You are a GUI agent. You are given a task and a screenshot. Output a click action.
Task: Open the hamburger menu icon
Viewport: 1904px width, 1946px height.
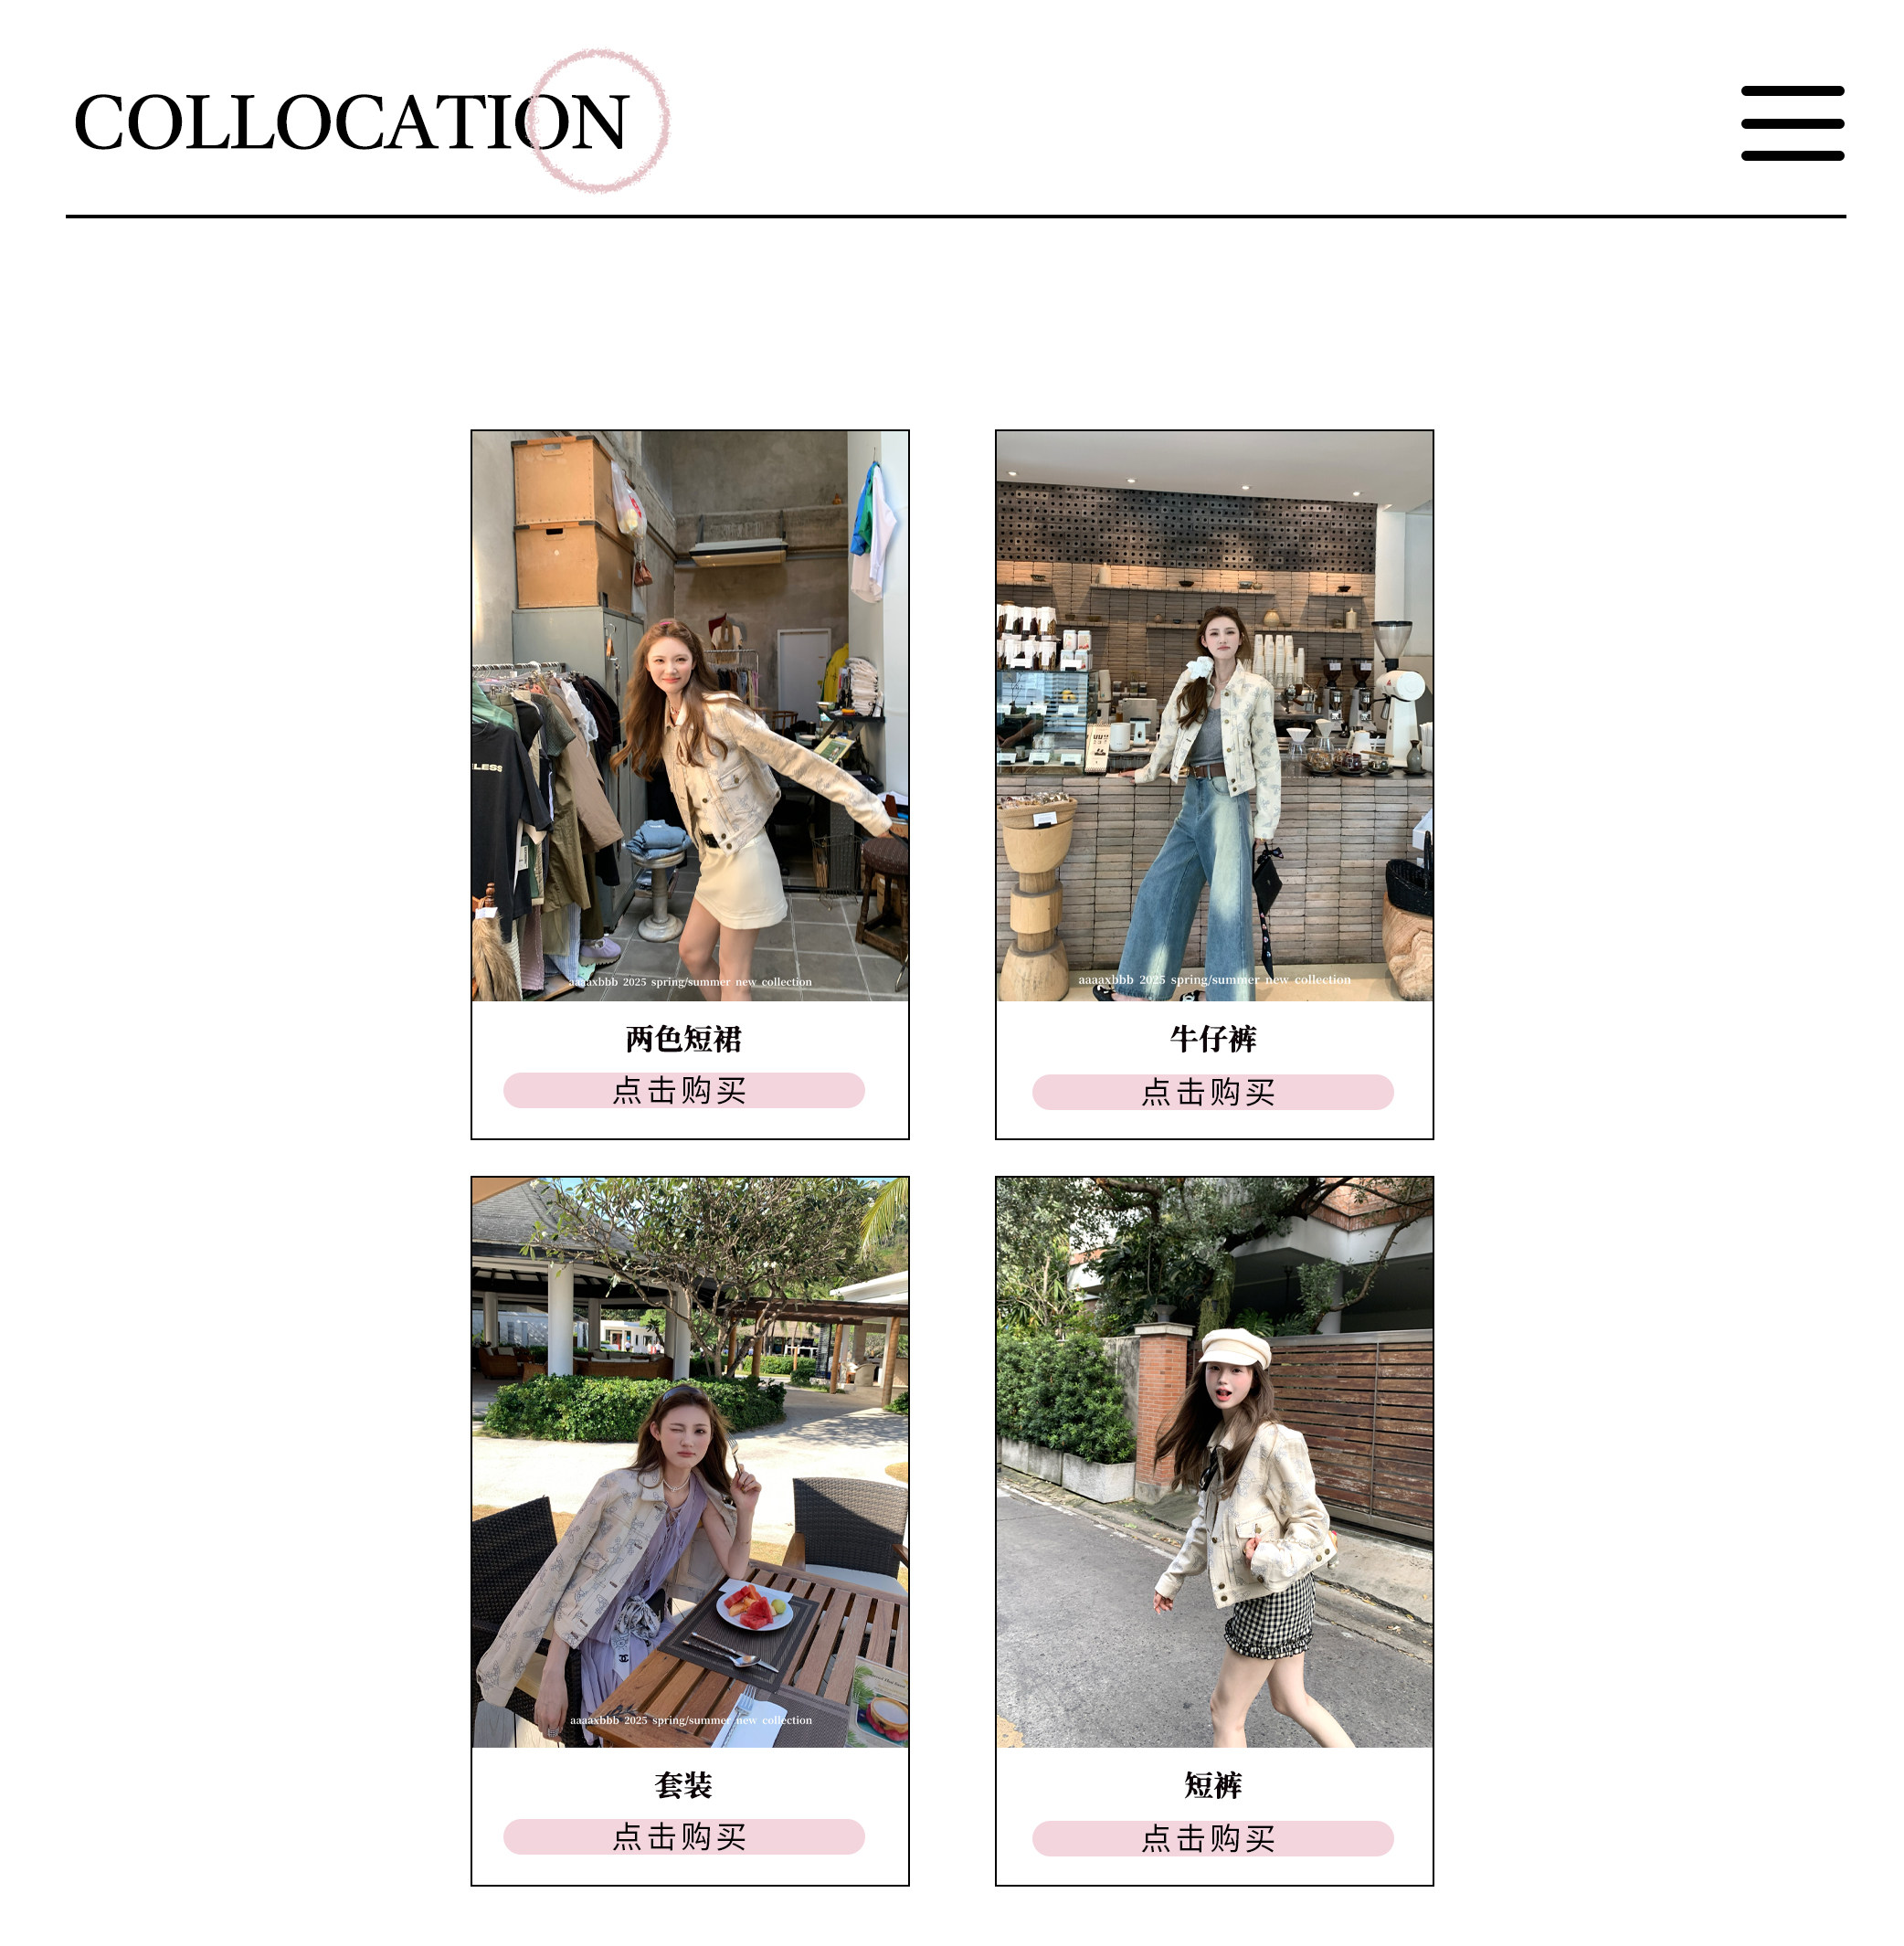pos(1792,123)
